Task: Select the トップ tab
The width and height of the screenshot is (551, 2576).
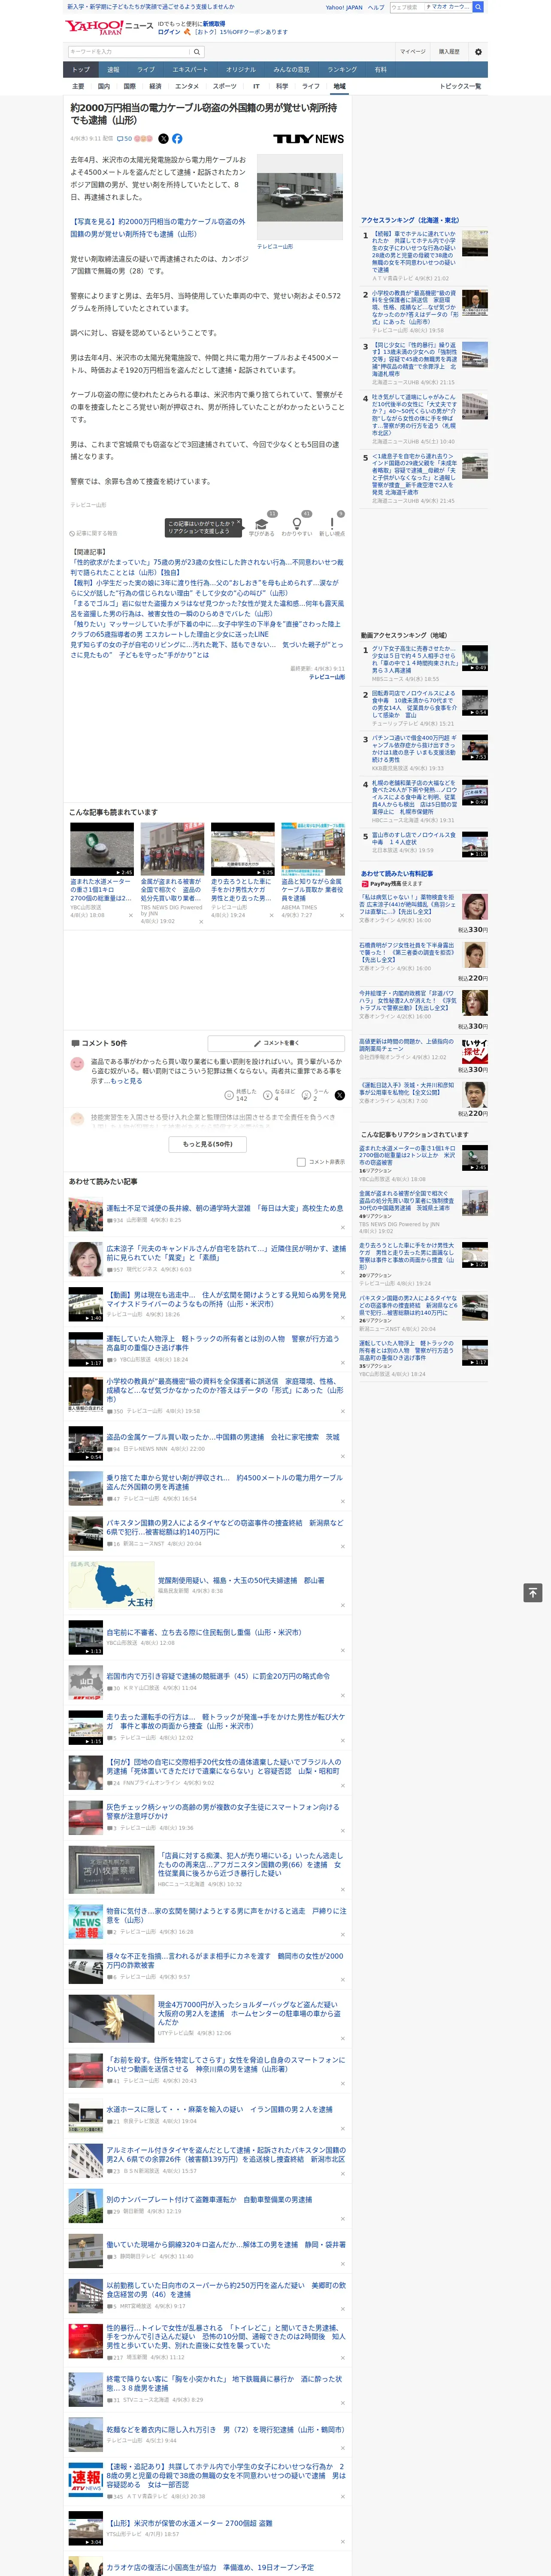Action: point(81,69)
